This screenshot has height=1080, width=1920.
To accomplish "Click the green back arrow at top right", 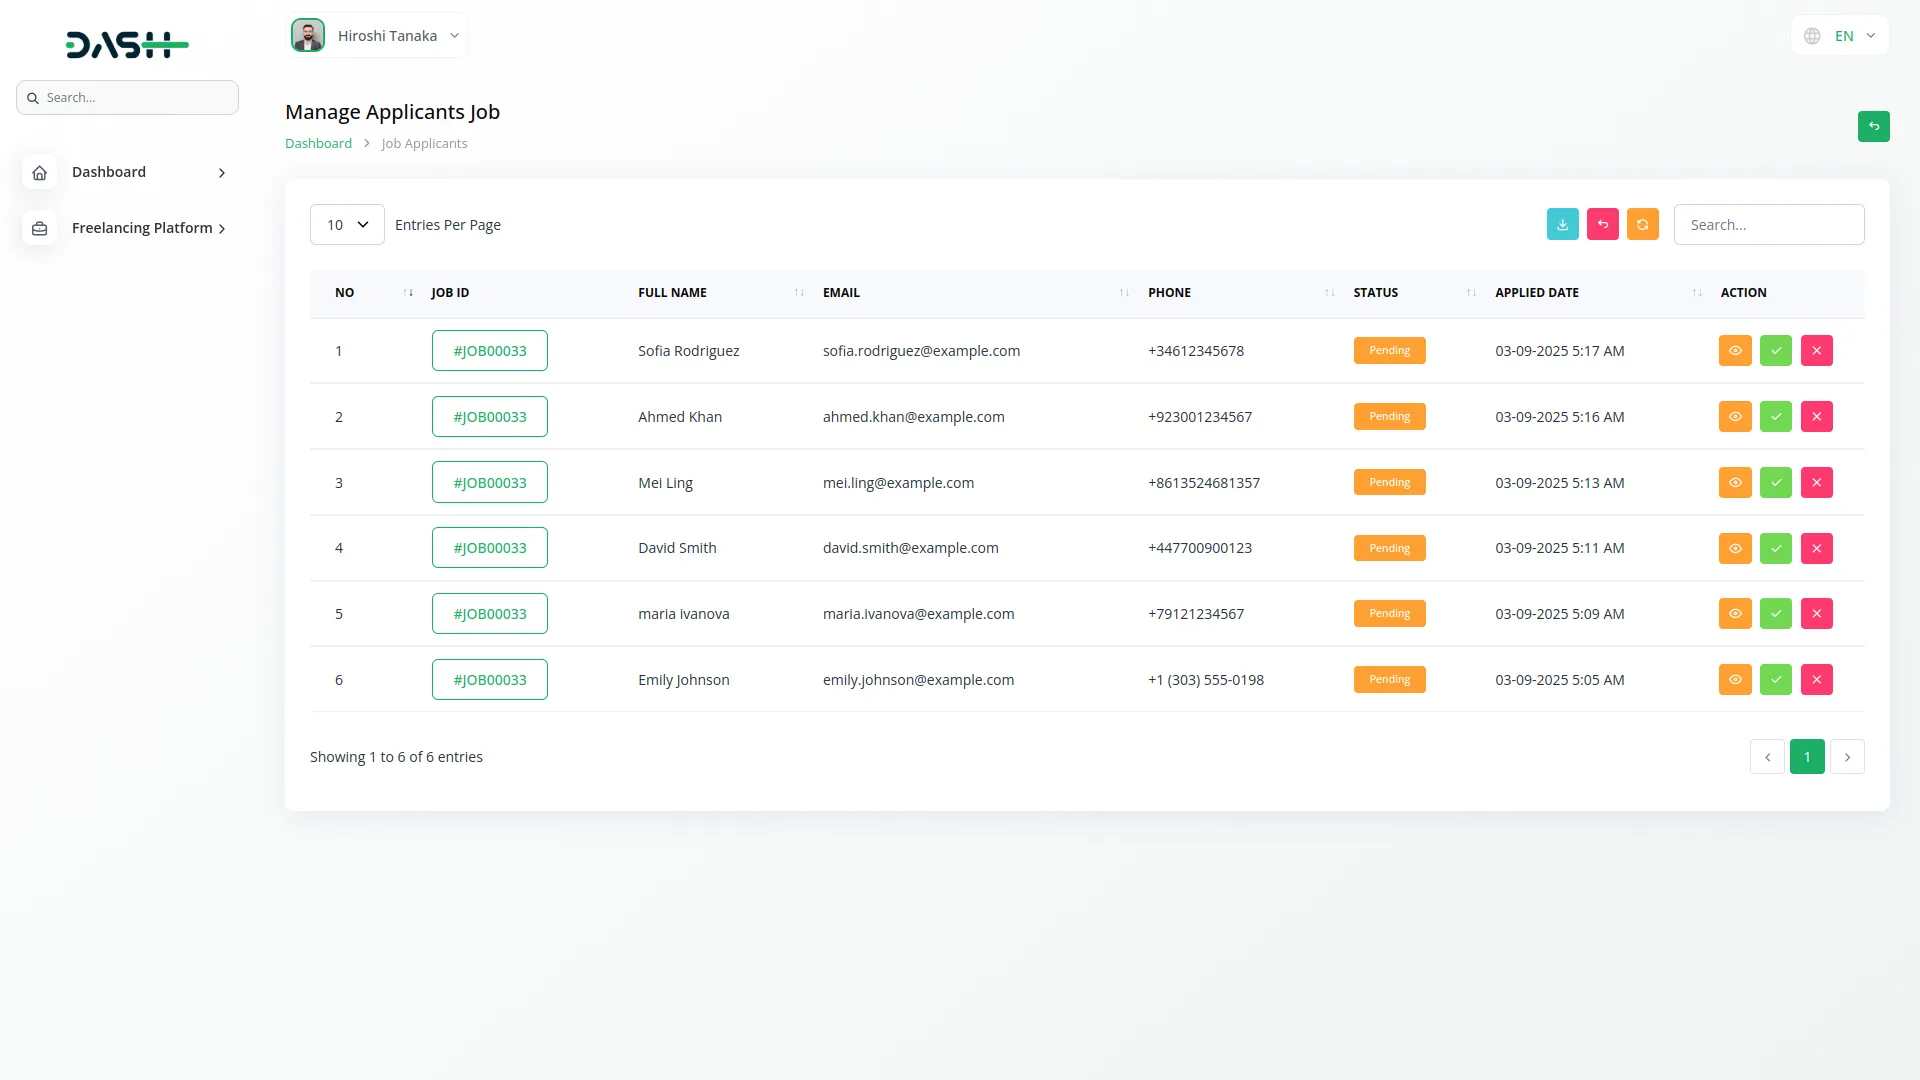I will [x=1874, y=127].
